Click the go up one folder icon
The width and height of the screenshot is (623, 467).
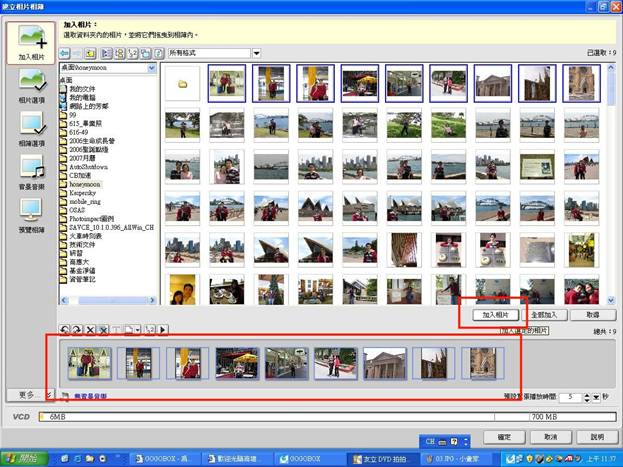(x=90, y=53)
